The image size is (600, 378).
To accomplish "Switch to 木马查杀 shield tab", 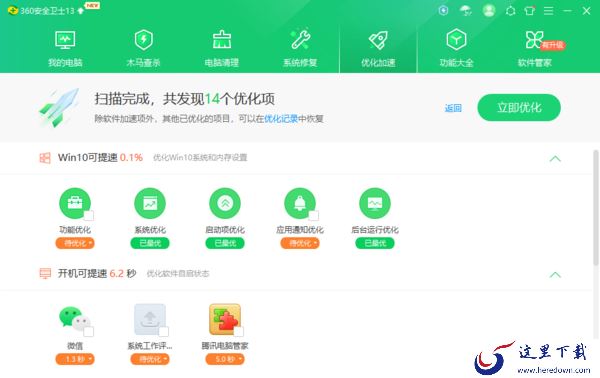I will click(x=143, y=49).
